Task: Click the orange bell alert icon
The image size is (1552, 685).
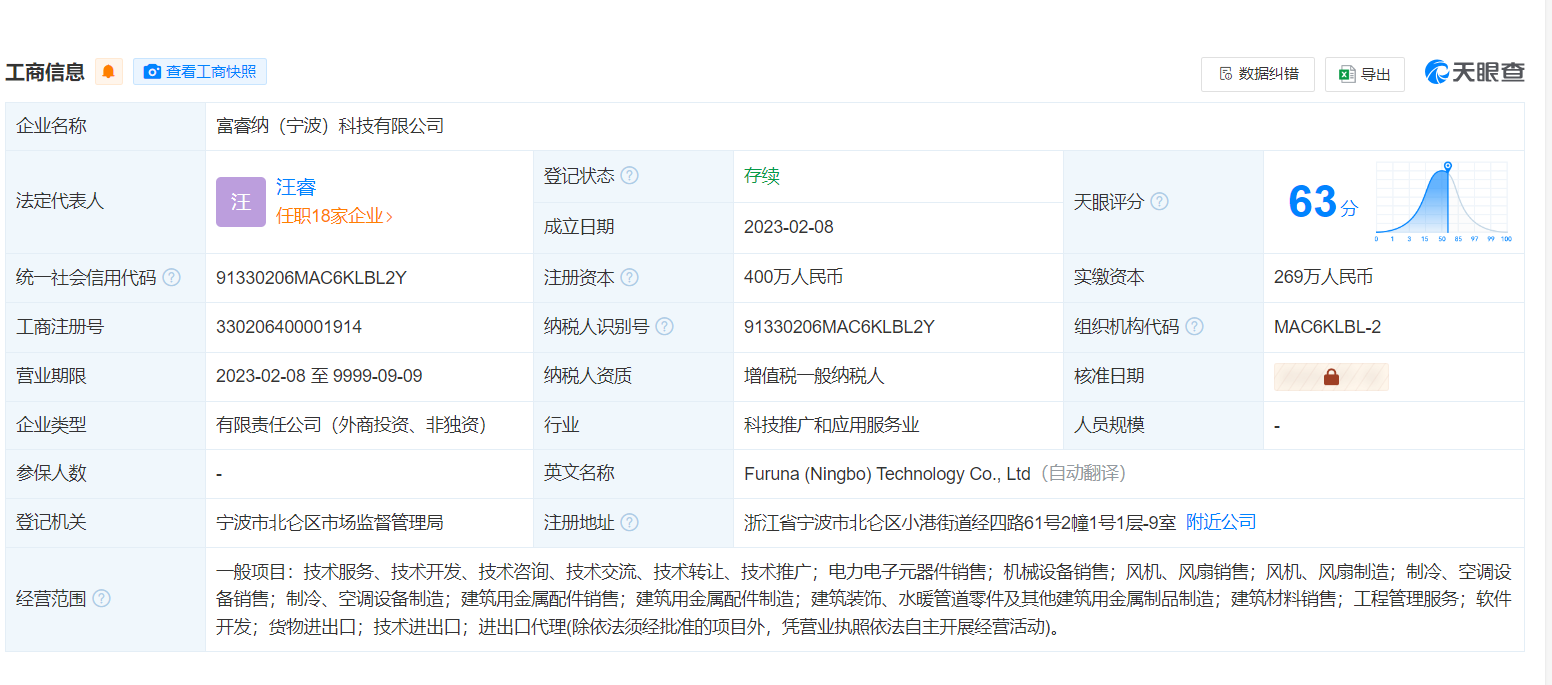Action: tap(109, 72)
